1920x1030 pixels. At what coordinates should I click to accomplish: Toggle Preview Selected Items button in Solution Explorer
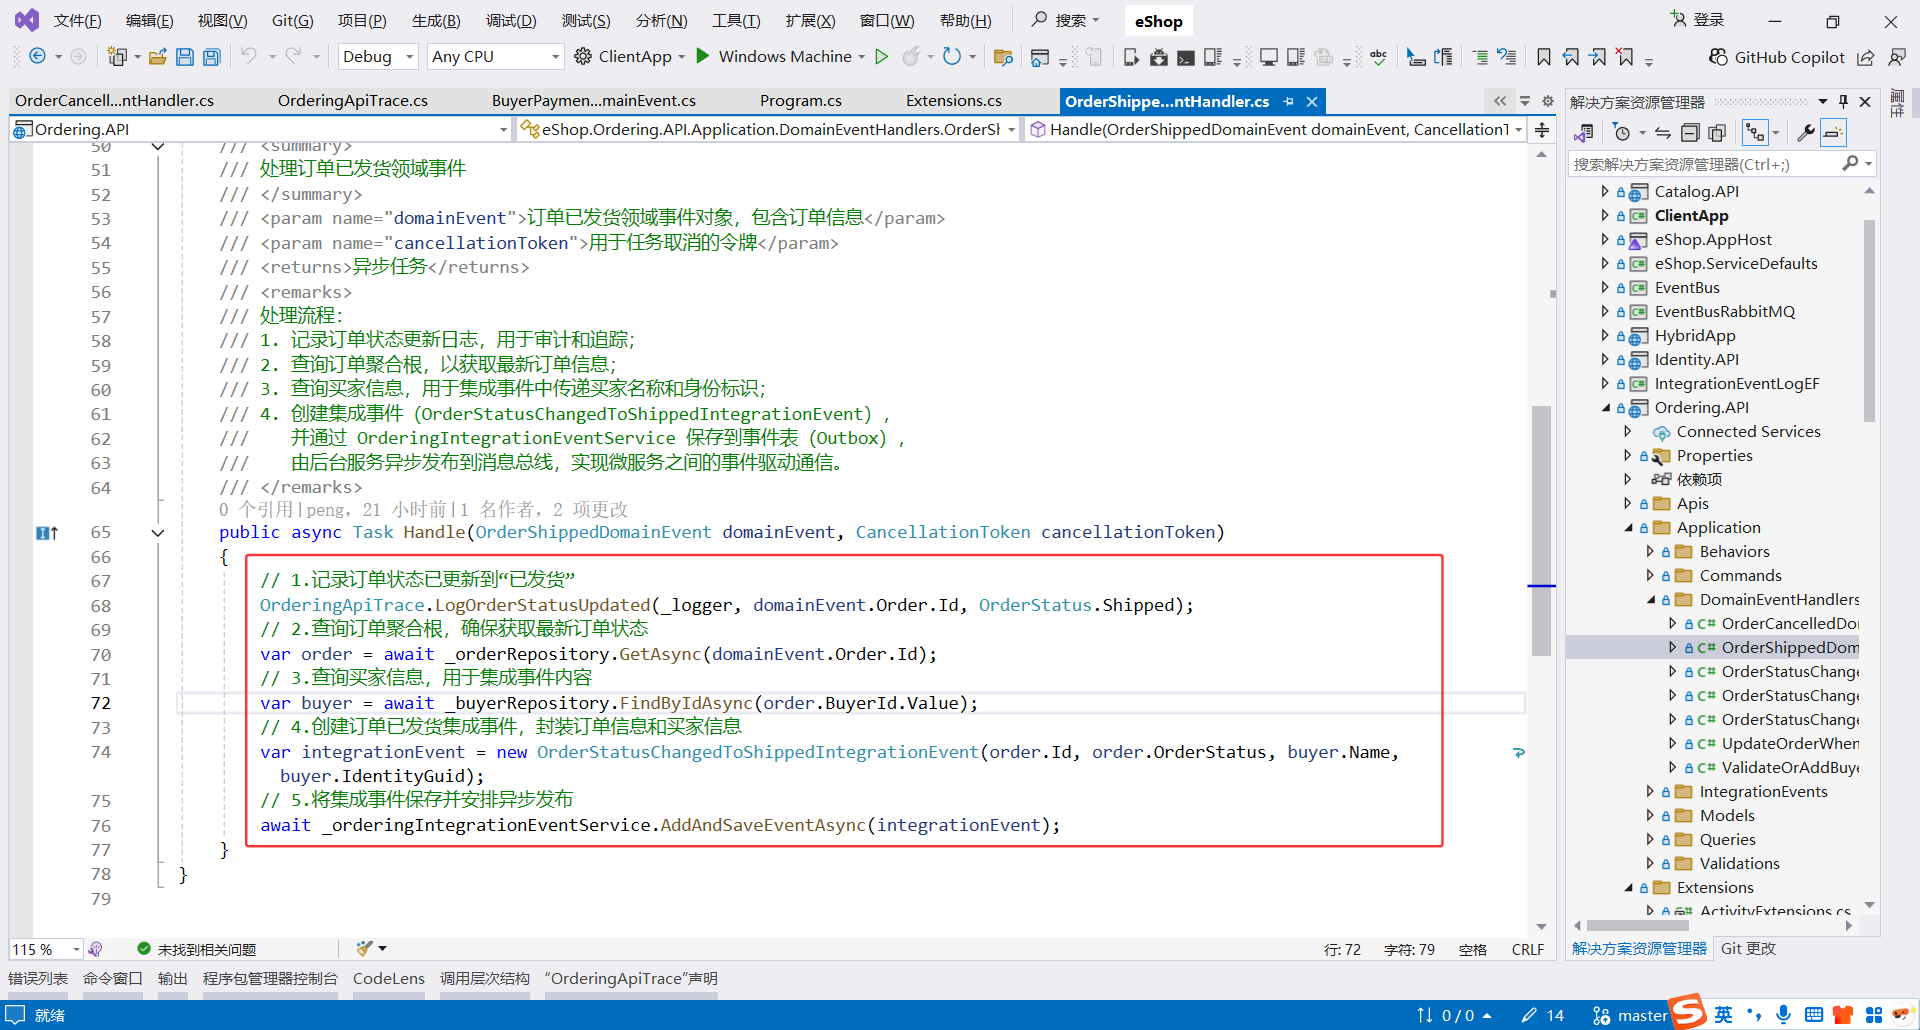[1833, 133]
